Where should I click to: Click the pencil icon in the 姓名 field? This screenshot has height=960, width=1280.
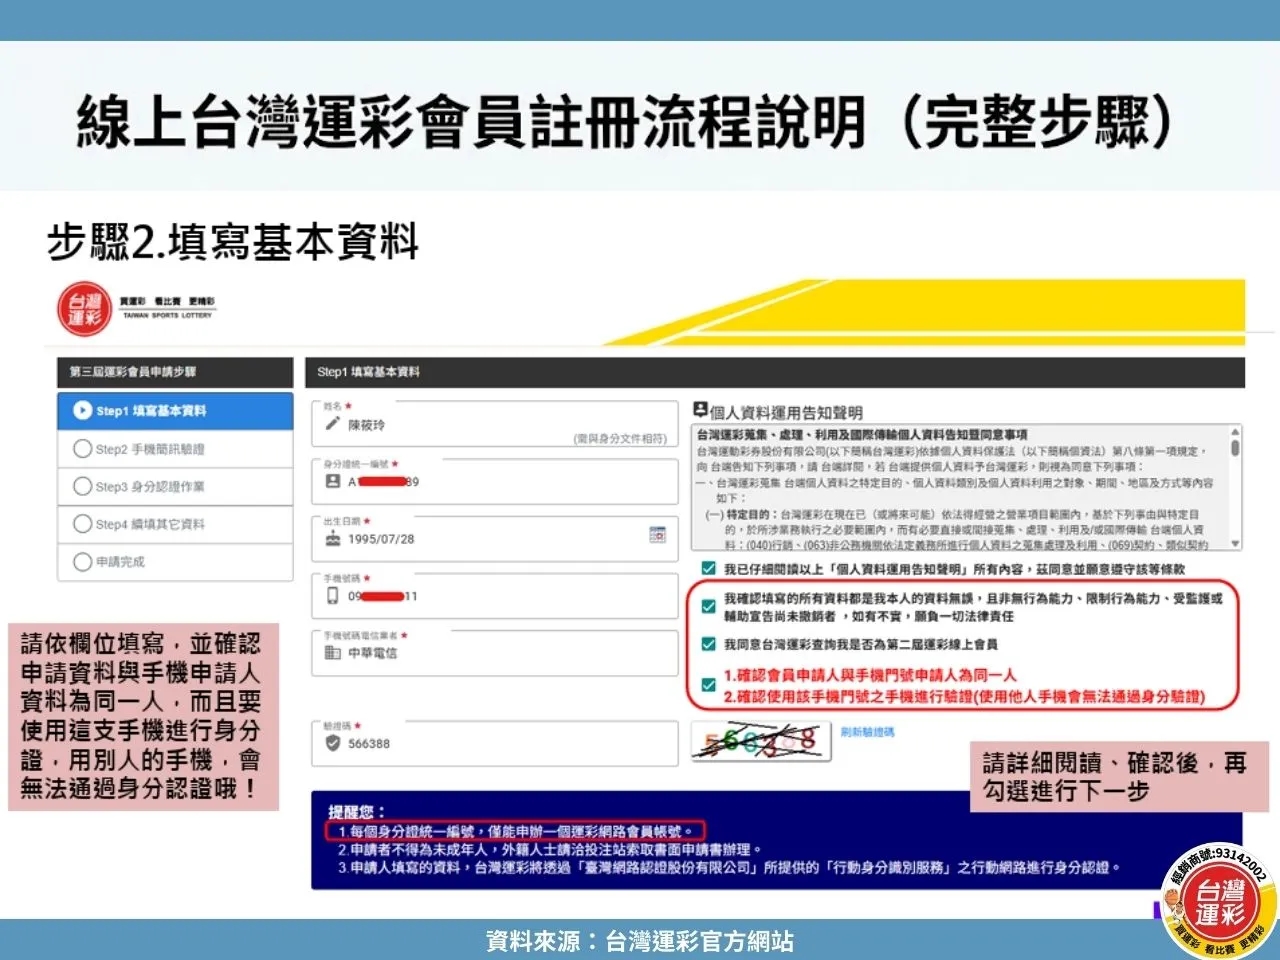point(333,424)
